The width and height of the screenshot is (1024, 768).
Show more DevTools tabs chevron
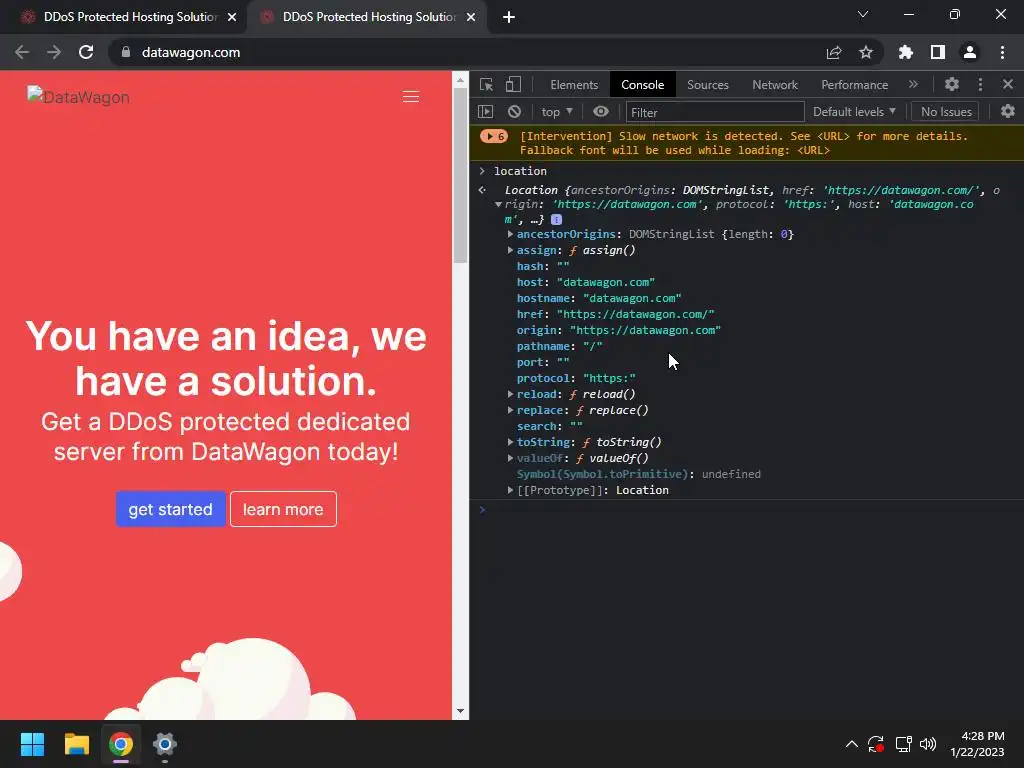coord(913,84)
